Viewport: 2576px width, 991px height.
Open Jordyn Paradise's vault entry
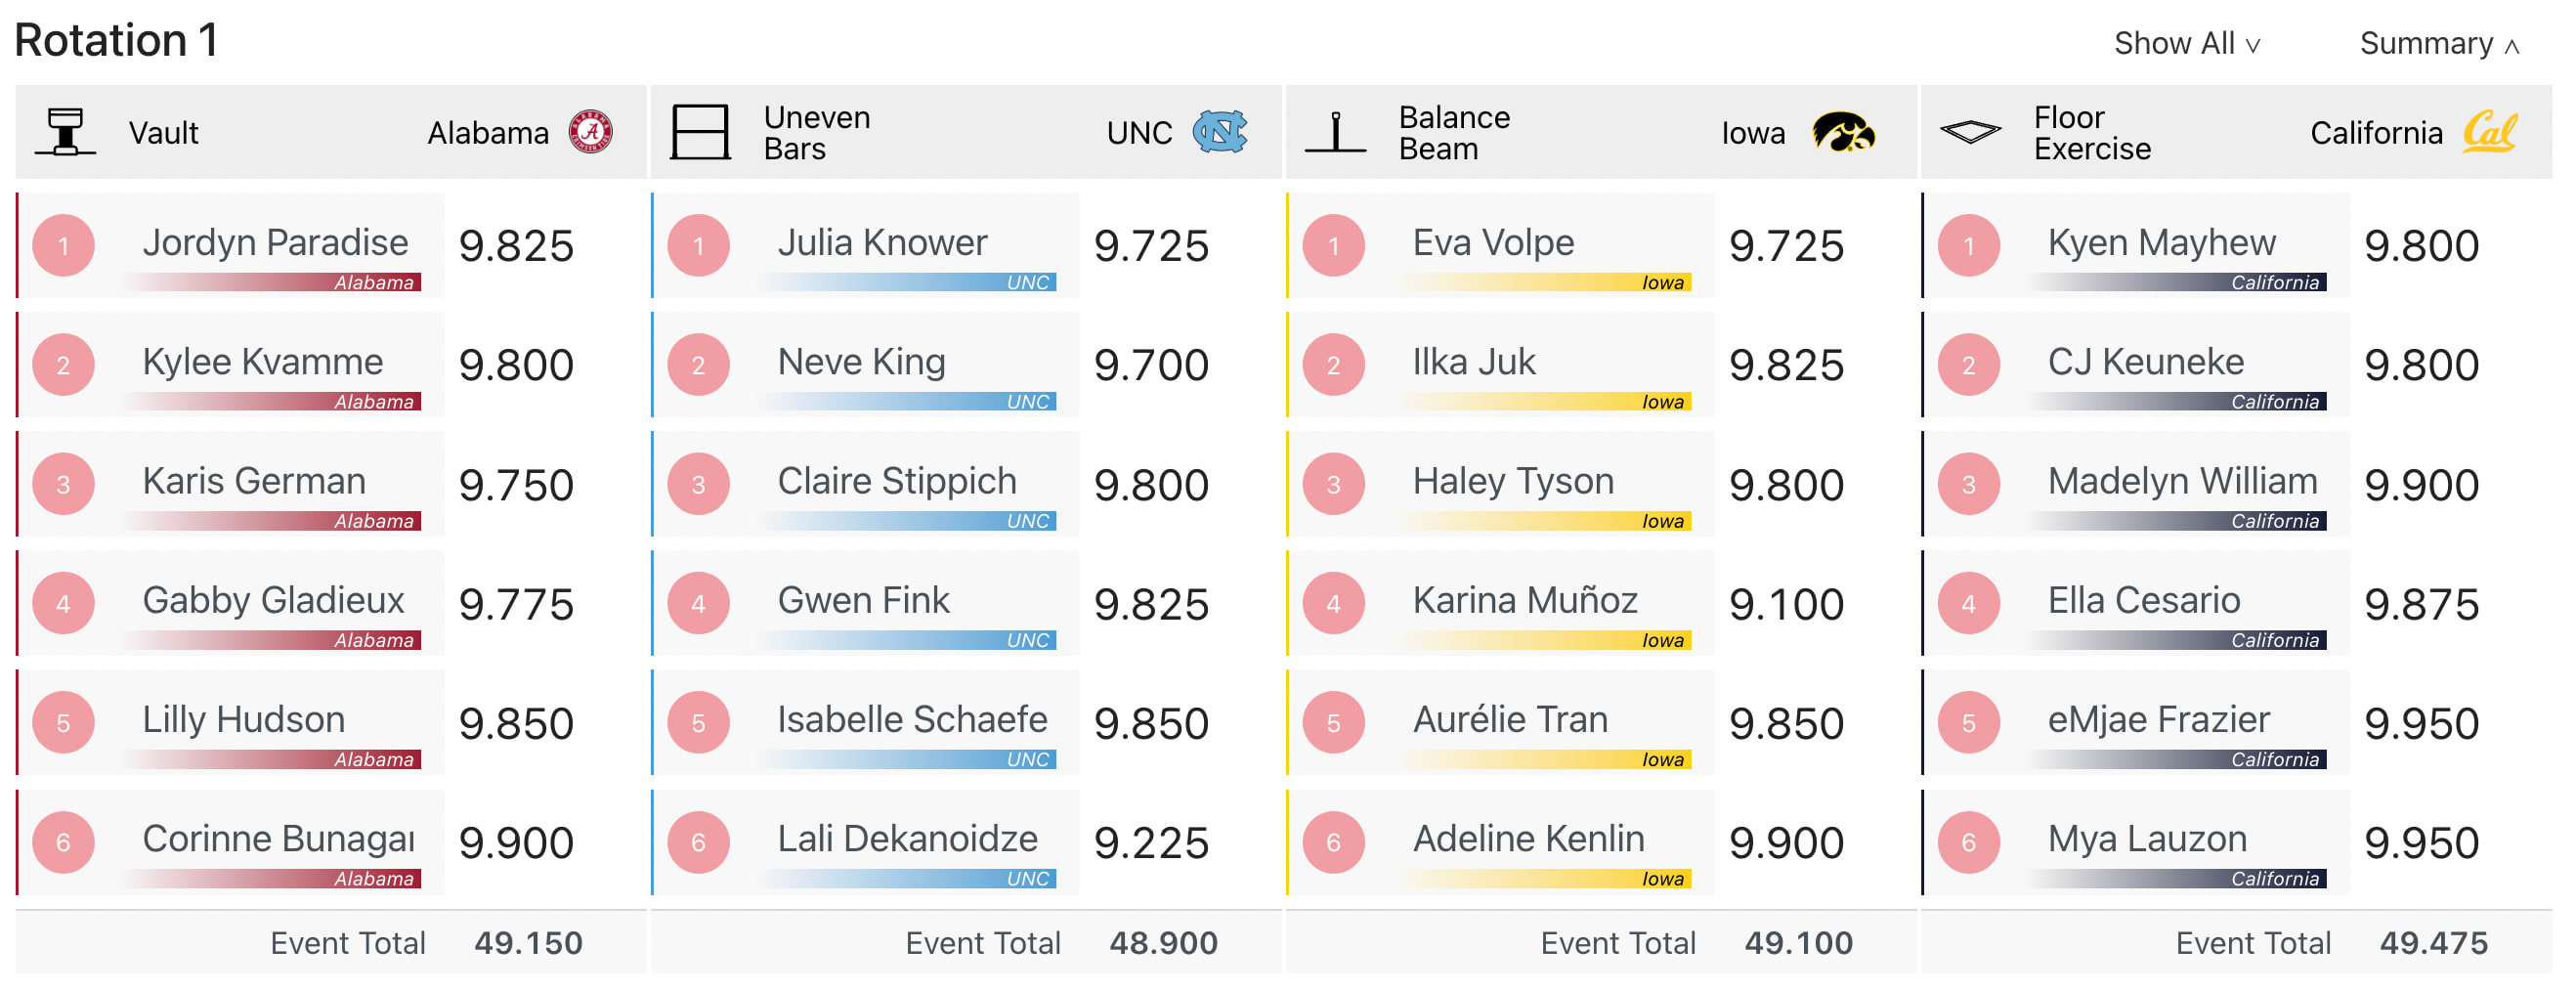(275, 243)
